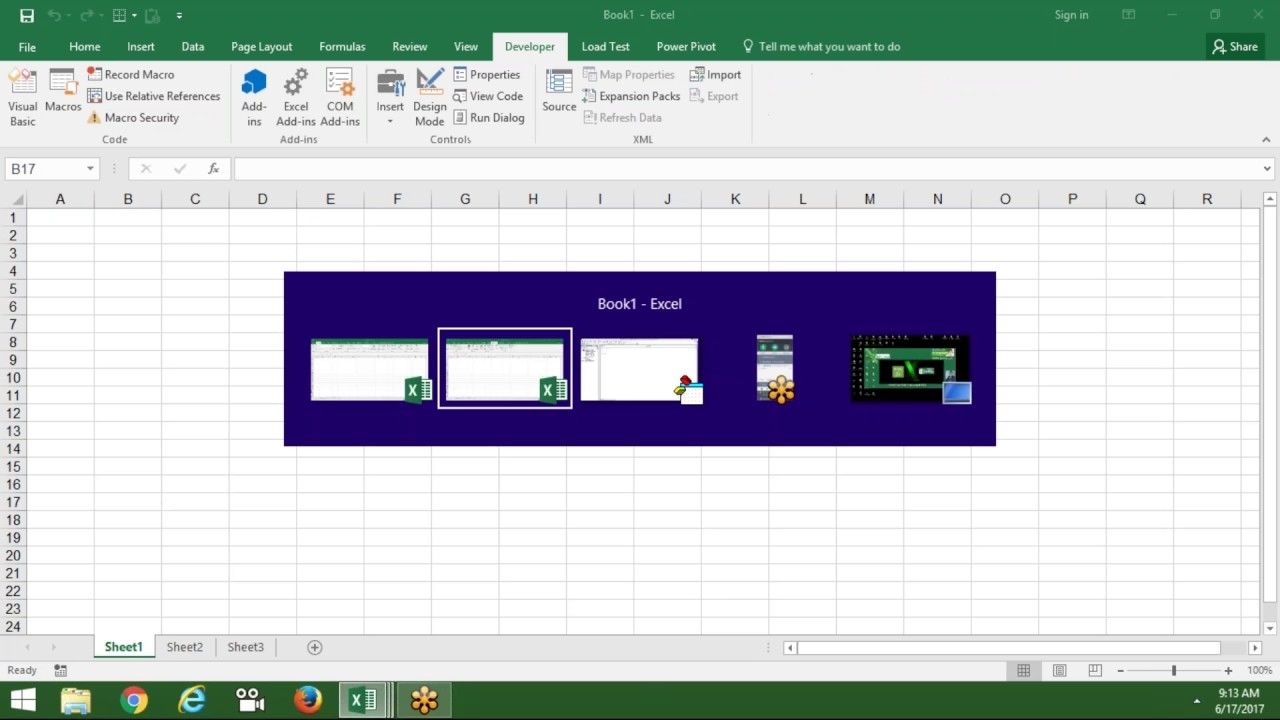Expand Customize Quick Access Toolbar arrow

coord(179,15)
